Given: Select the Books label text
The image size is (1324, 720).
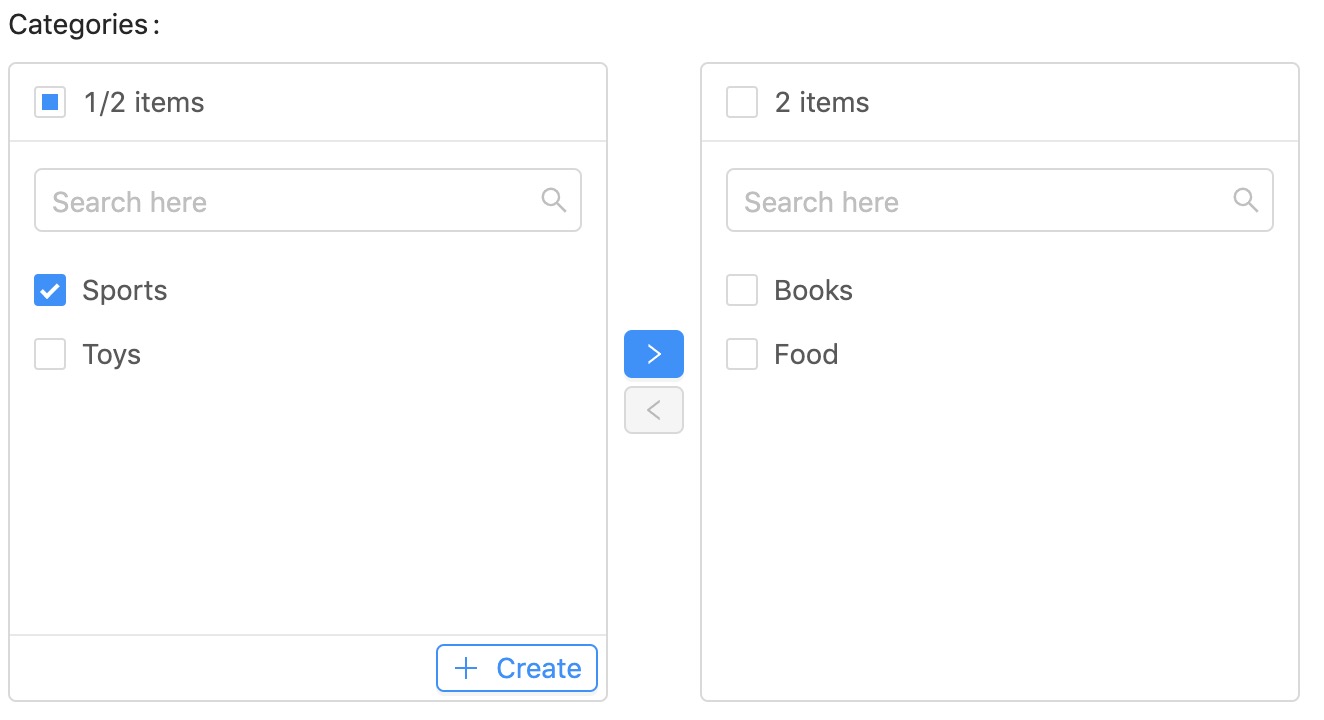Looking at the screenshot, I should click(x=814, y=291).
